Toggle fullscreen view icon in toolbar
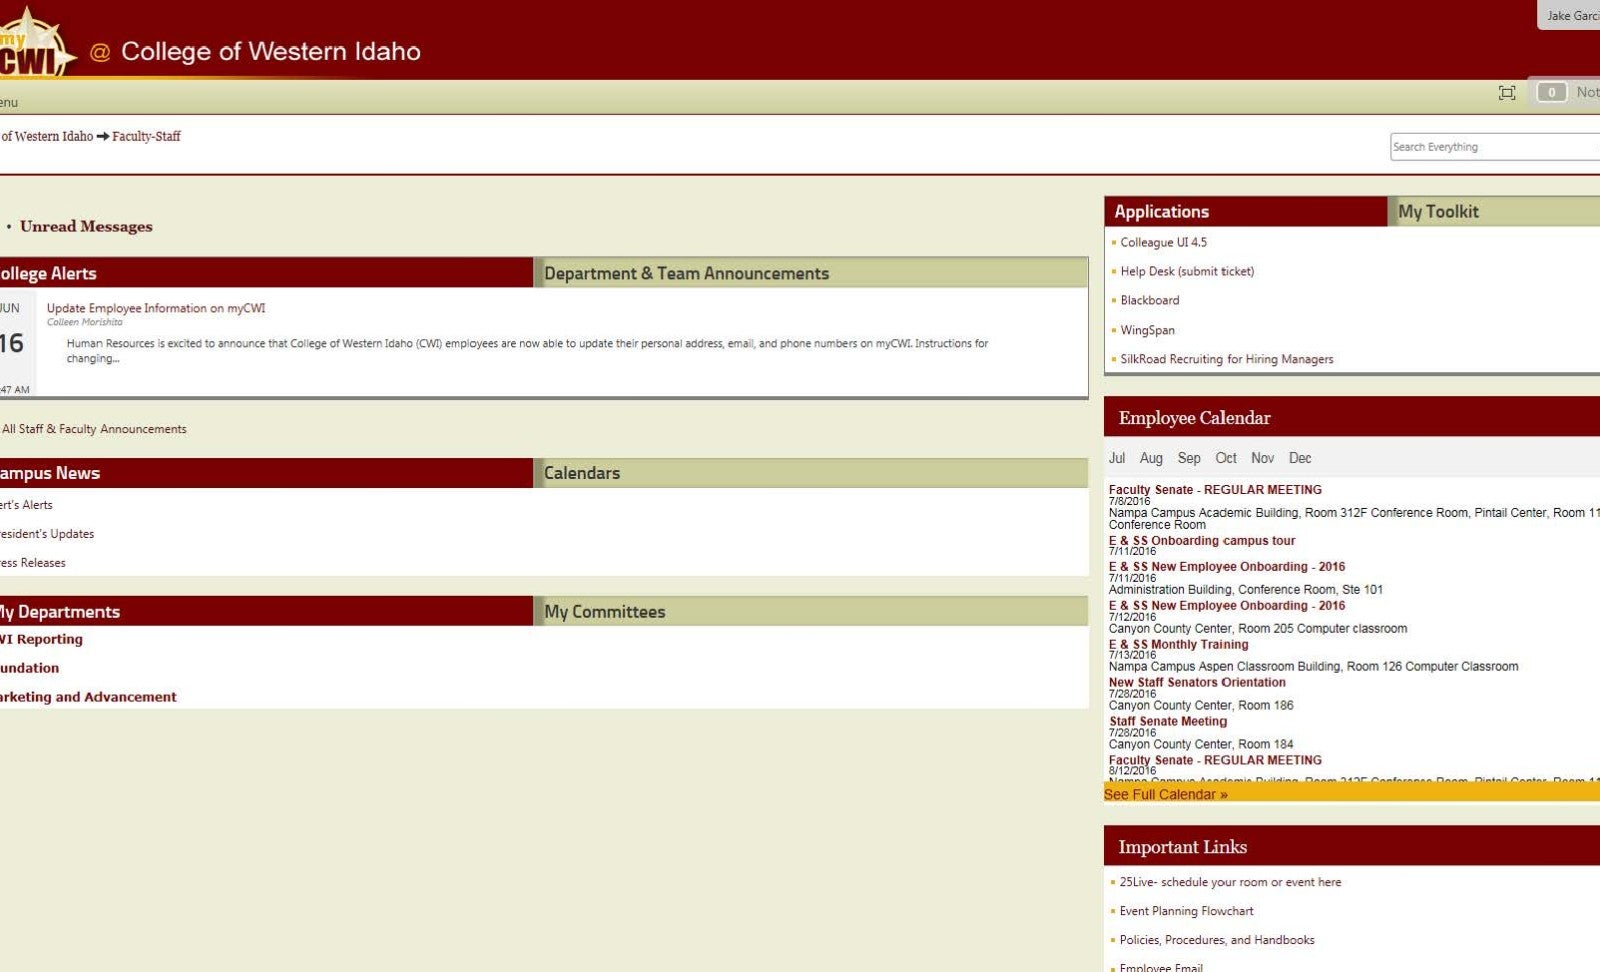1600x972 pixels. pyautogui.click(x=1506, y=93)
